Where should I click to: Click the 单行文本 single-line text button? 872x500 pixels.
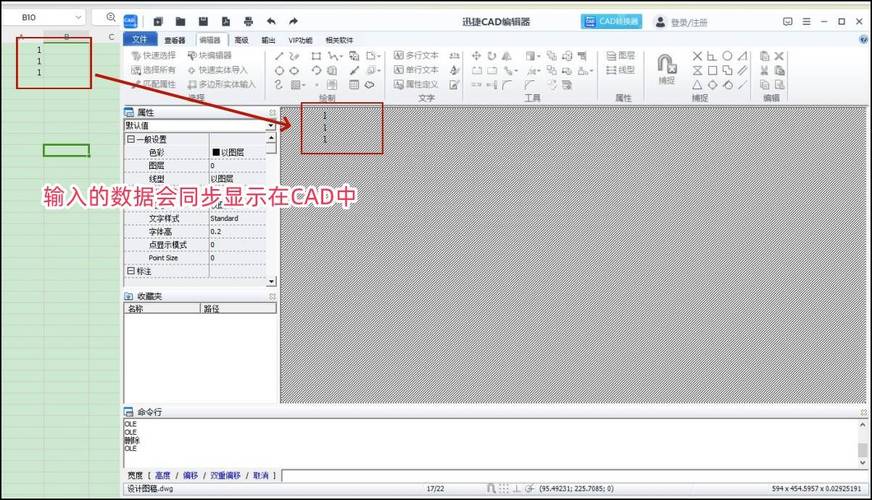(x=416, y=70)
